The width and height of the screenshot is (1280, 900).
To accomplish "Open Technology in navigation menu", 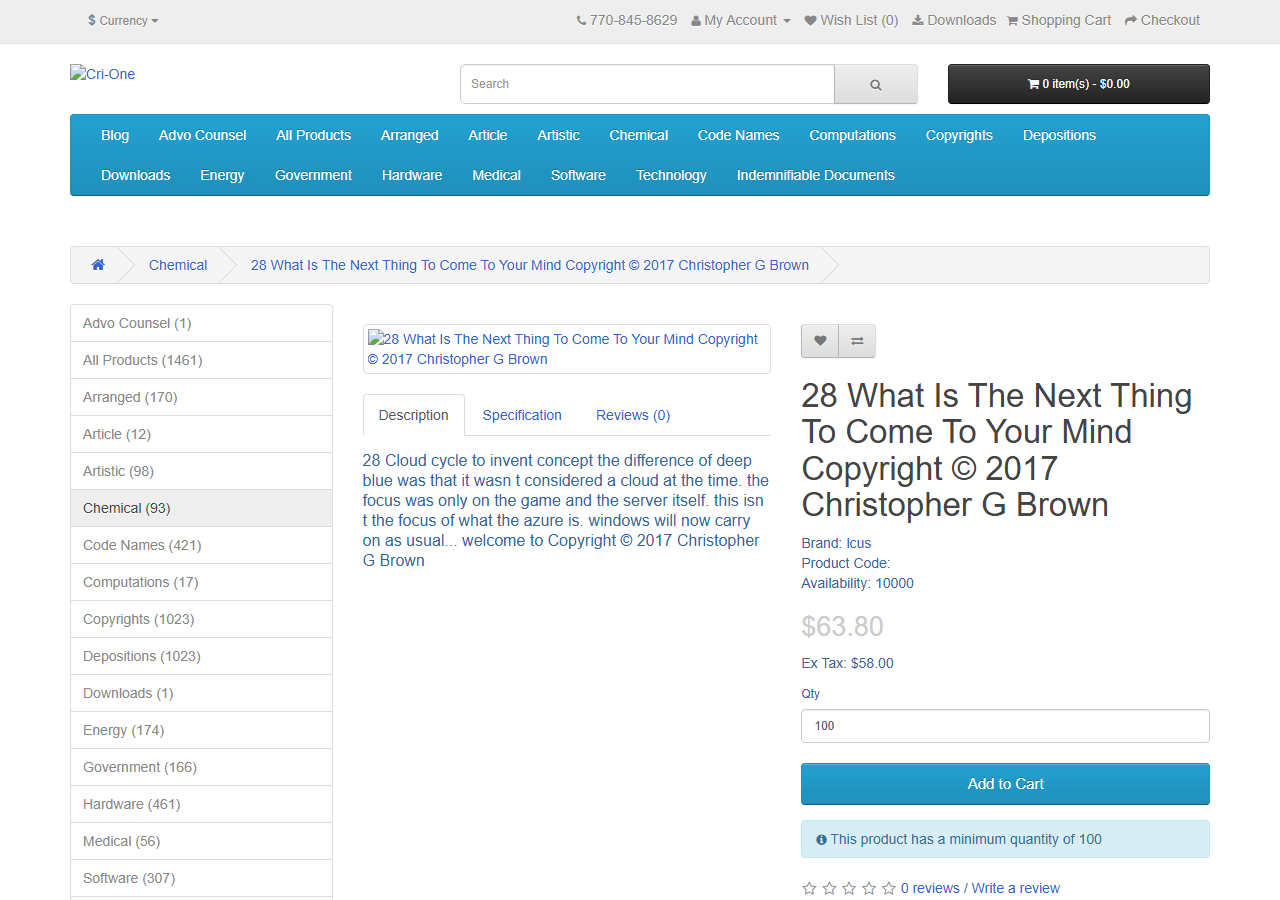I will (671, 175).
